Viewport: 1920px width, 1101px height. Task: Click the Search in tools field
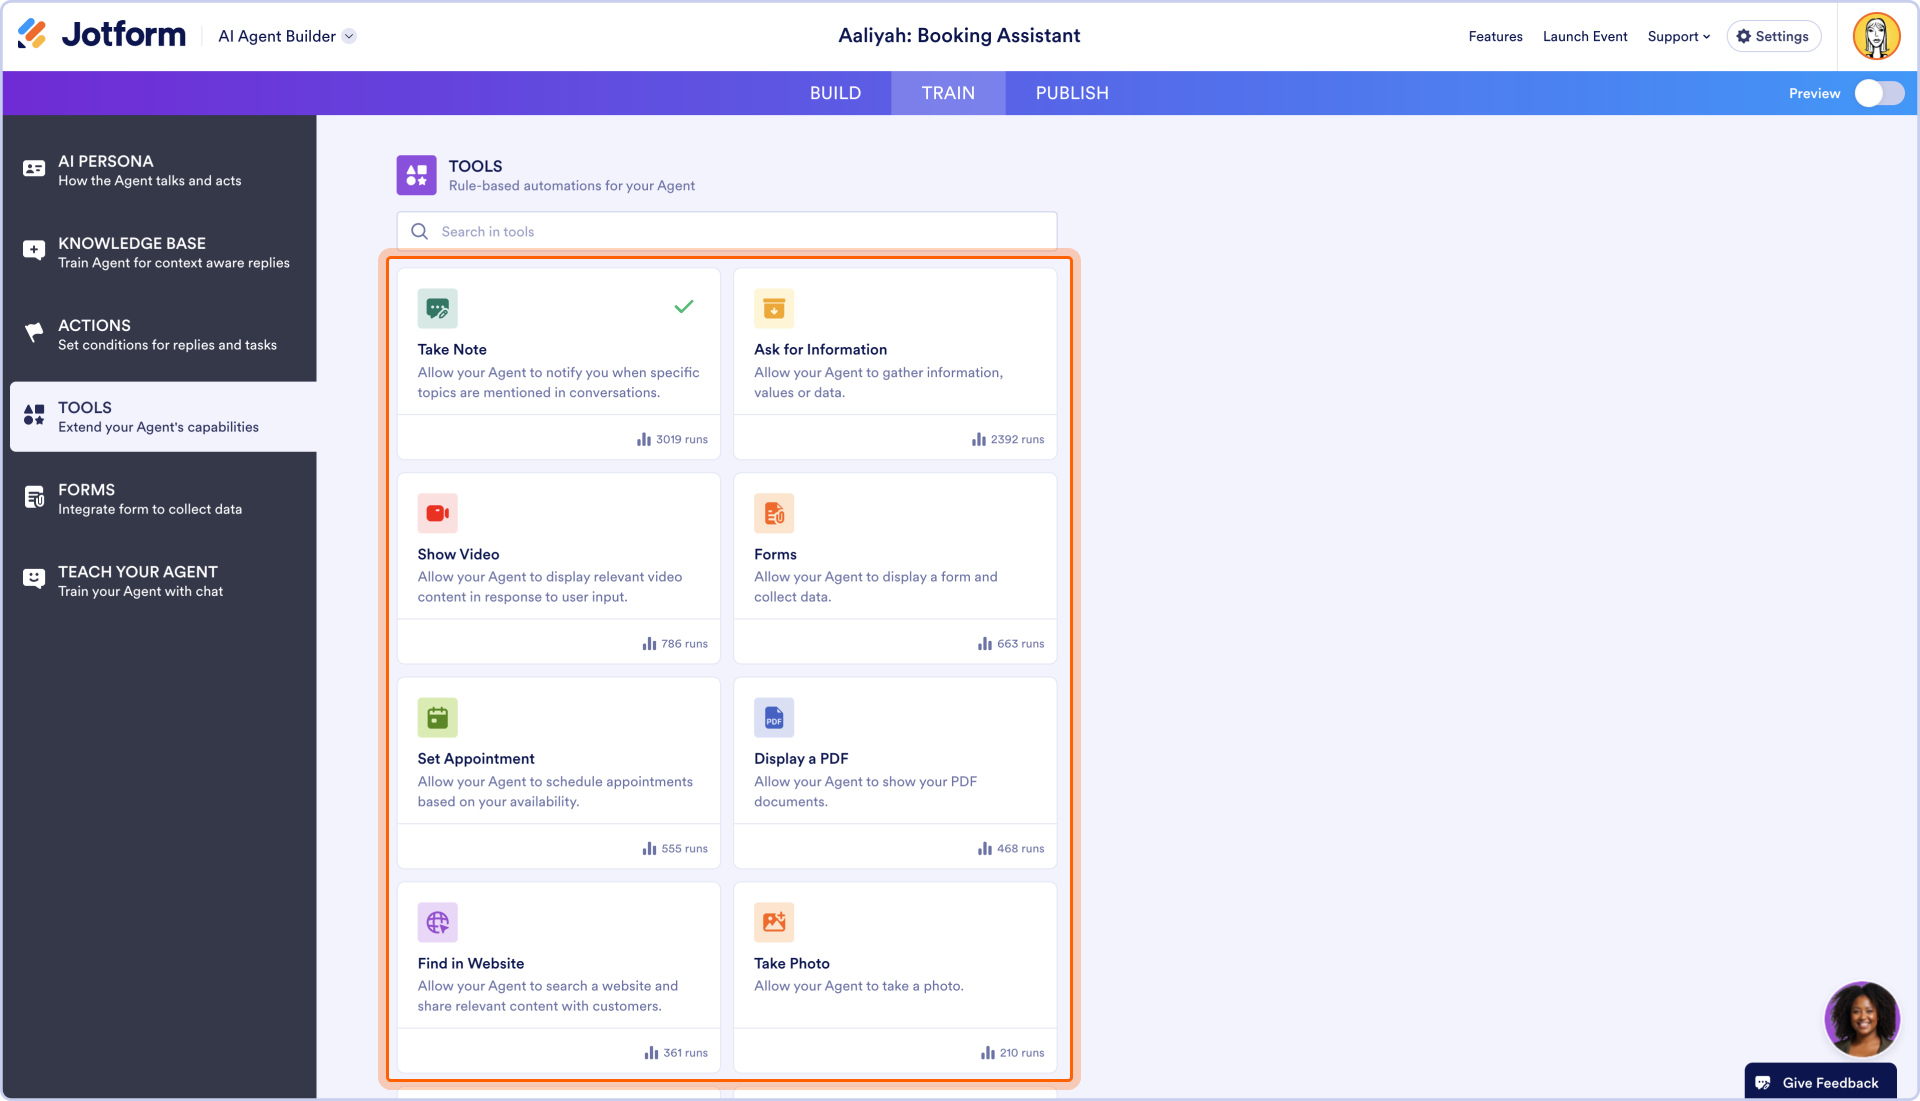pos(727,231)
